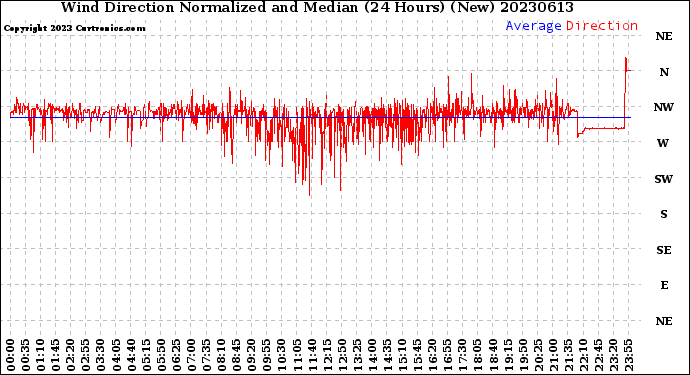Click the 'SE' direction axis label
Image resolution: width=690 pixels, height=375 pixels.
(664, 250)
